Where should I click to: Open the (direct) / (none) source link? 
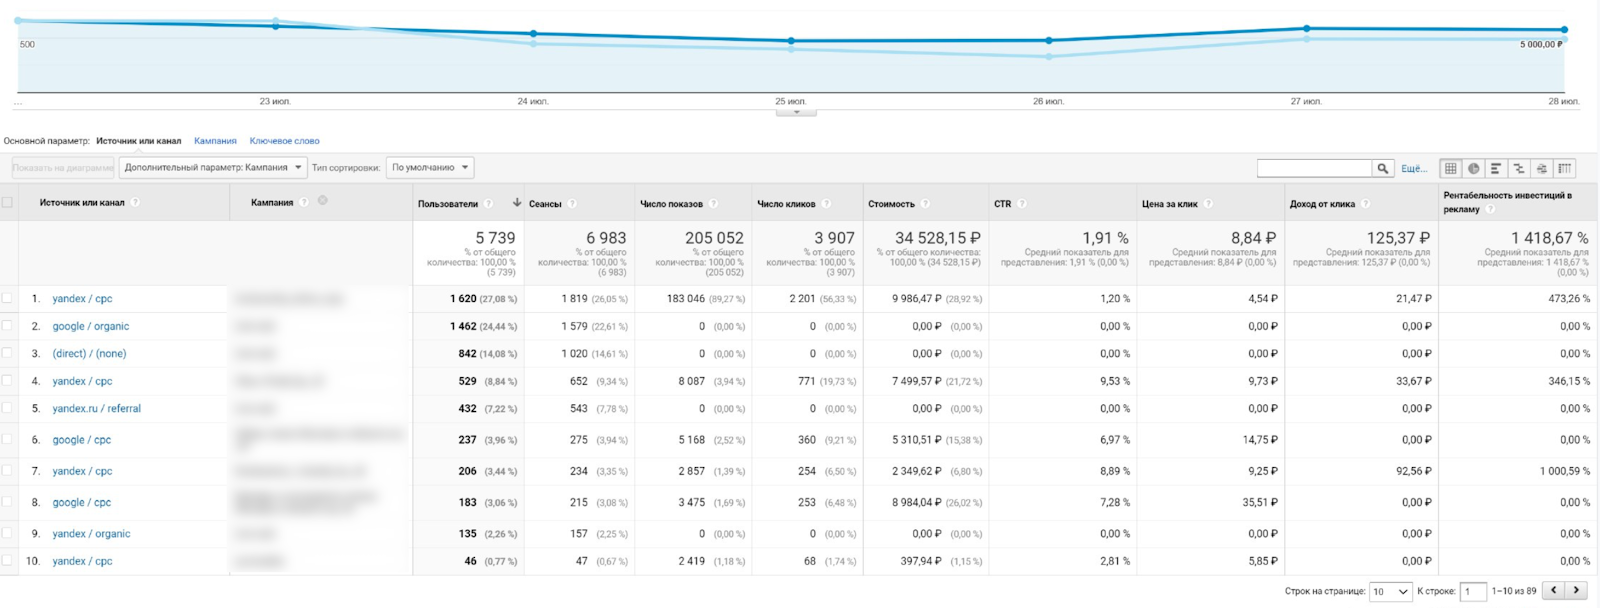[89, 353]
